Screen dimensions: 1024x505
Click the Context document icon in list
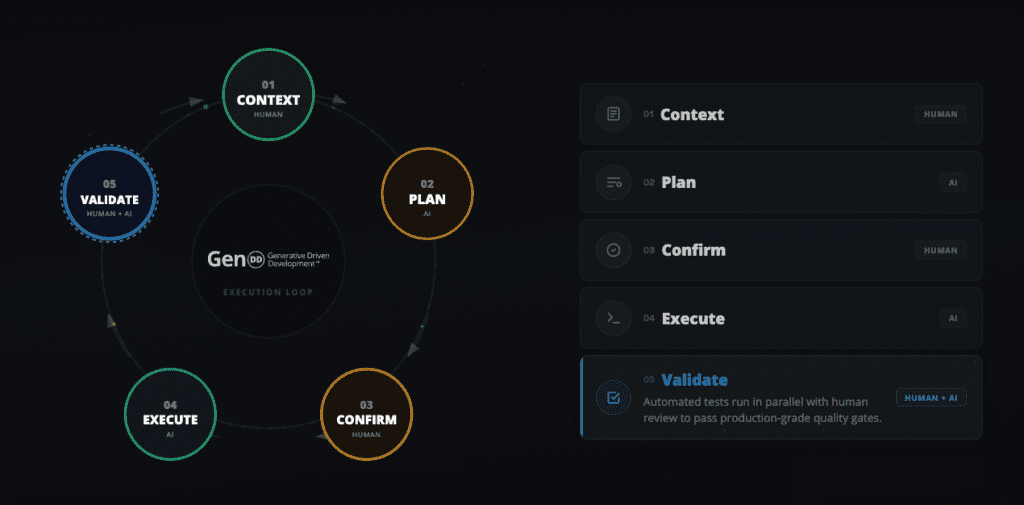point(613,114)
